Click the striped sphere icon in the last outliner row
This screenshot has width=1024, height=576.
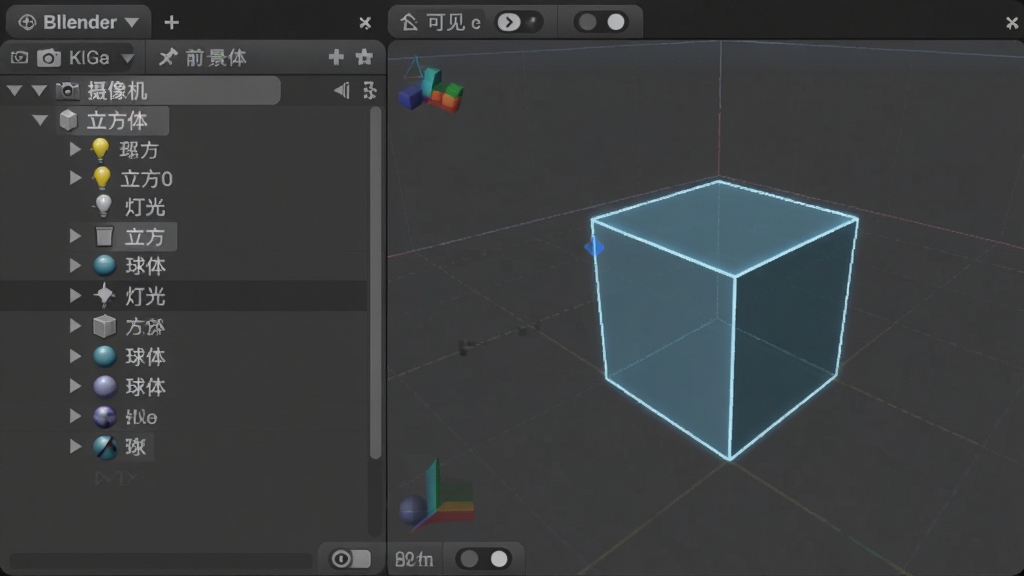pos(104,447)
